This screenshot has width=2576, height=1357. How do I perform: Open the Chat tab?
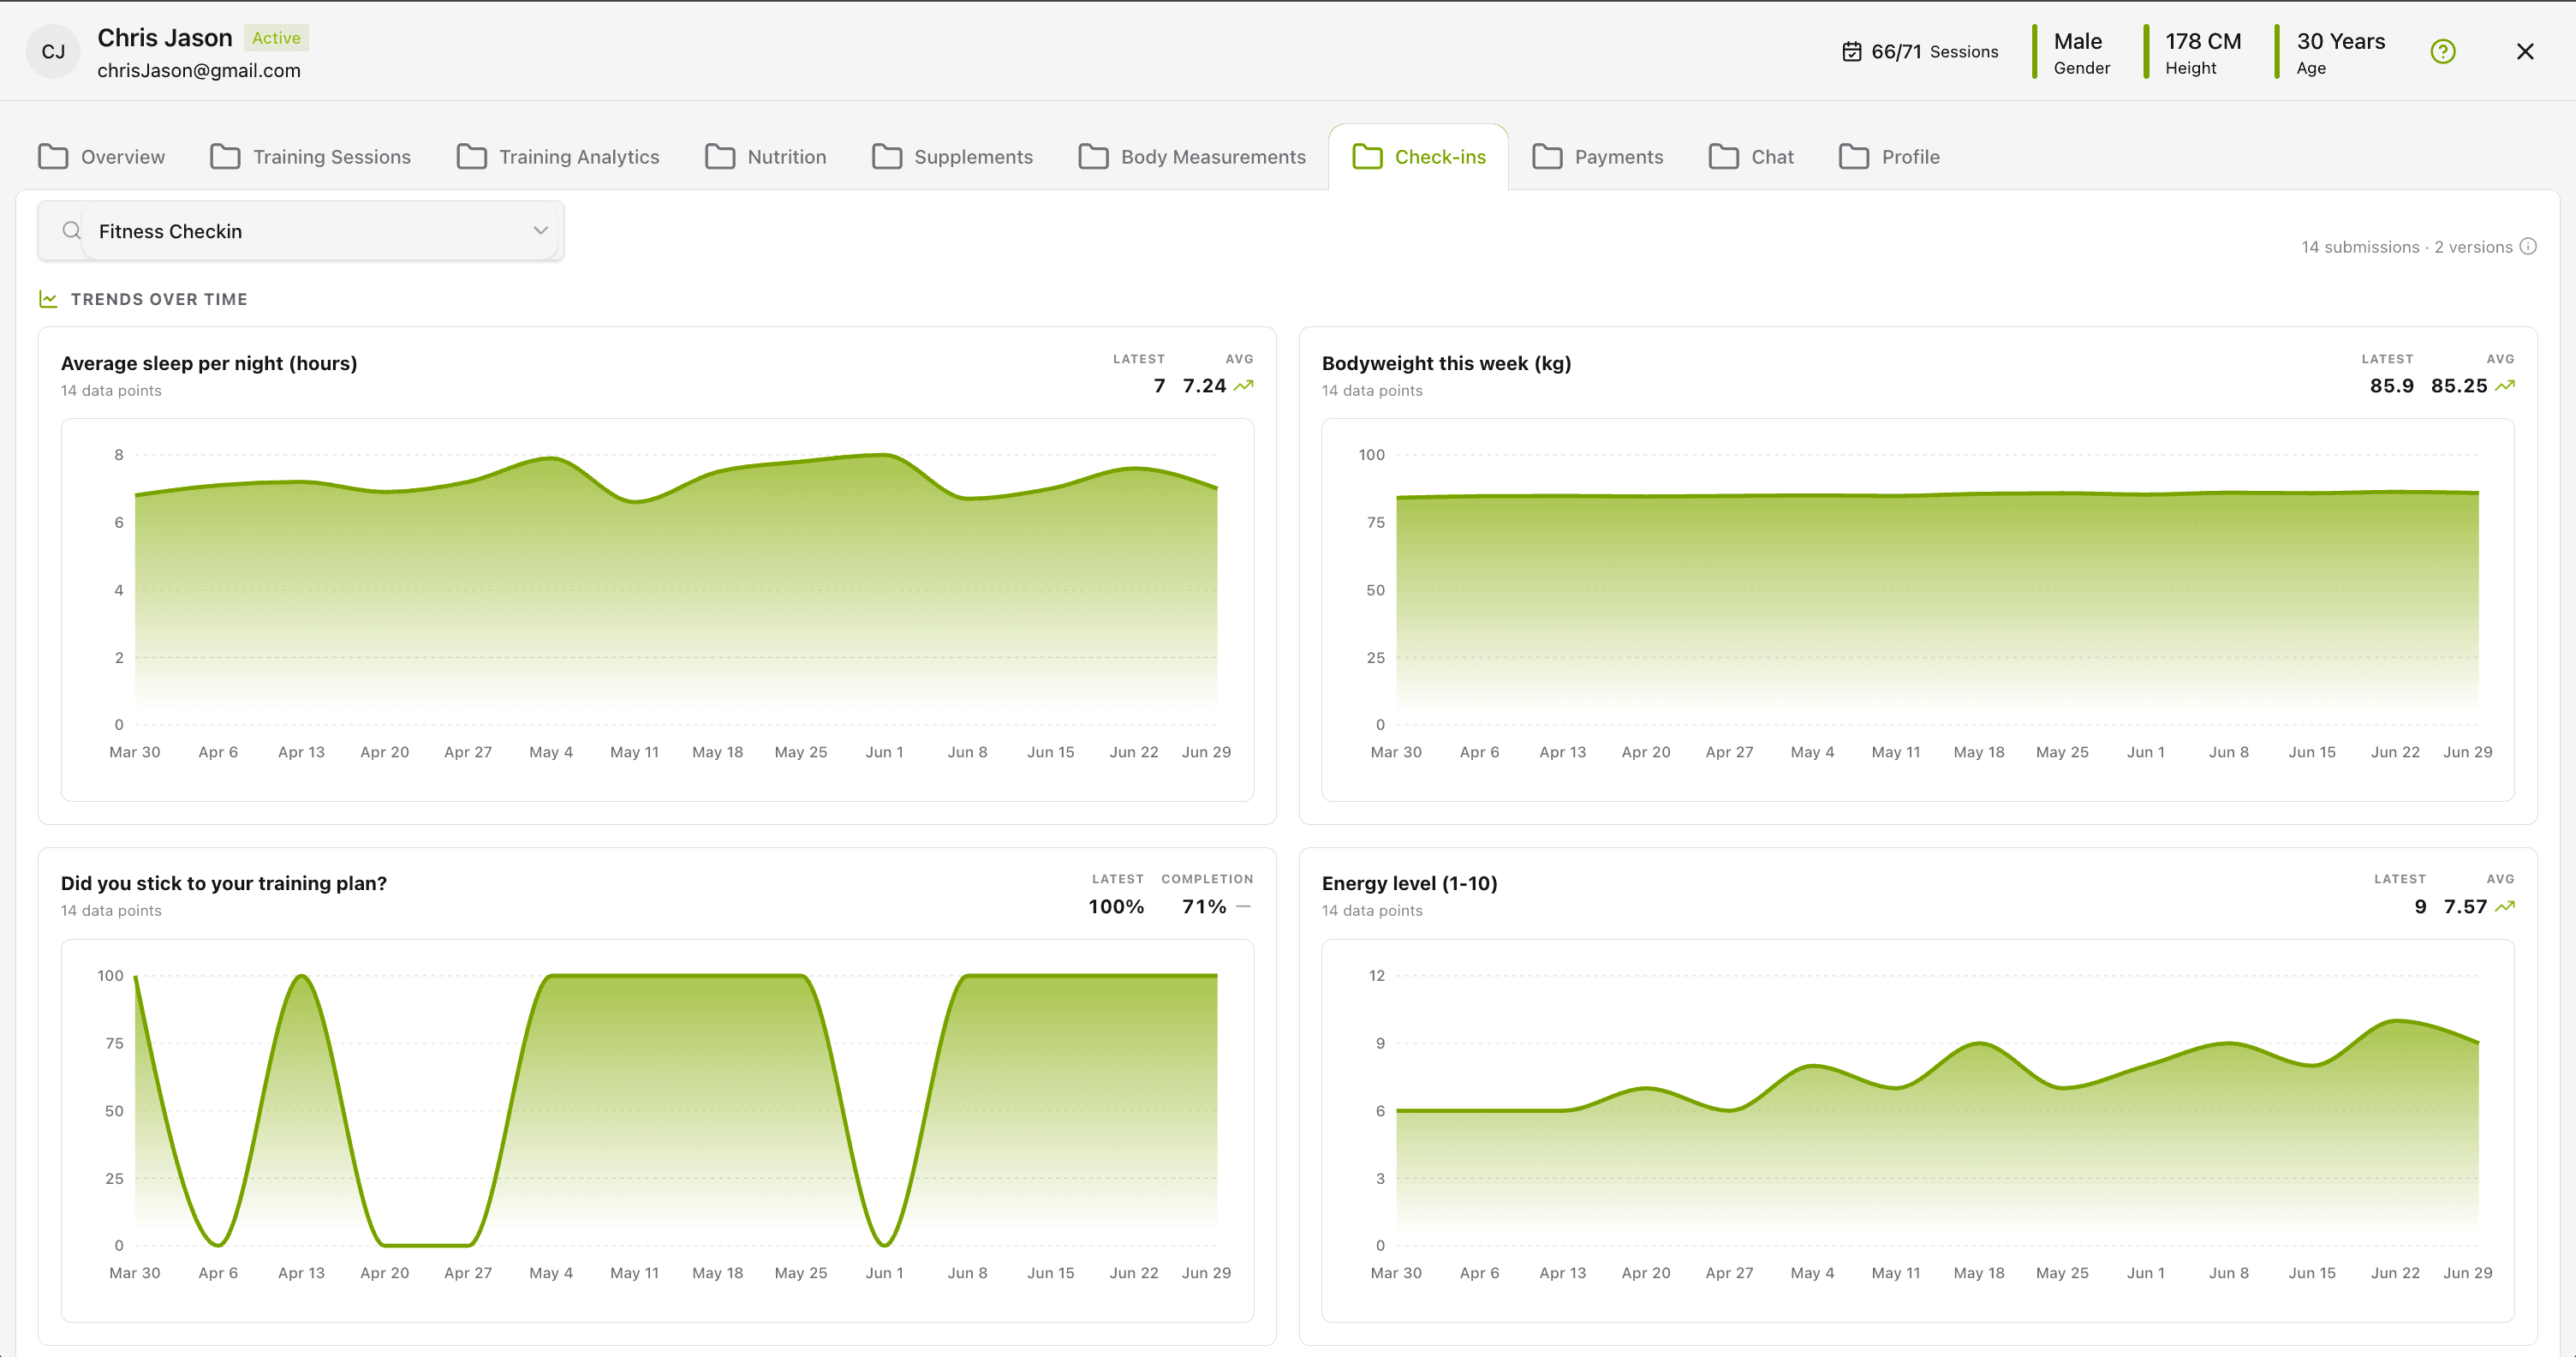coord(1751,157)
